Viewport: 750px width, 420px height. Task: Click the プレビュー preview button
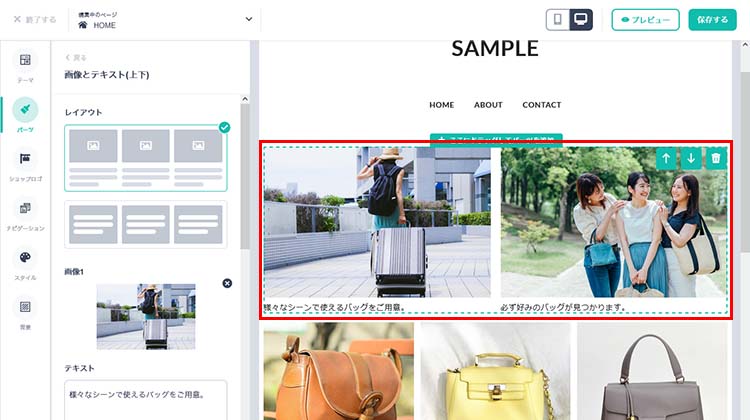click(645, 20)
